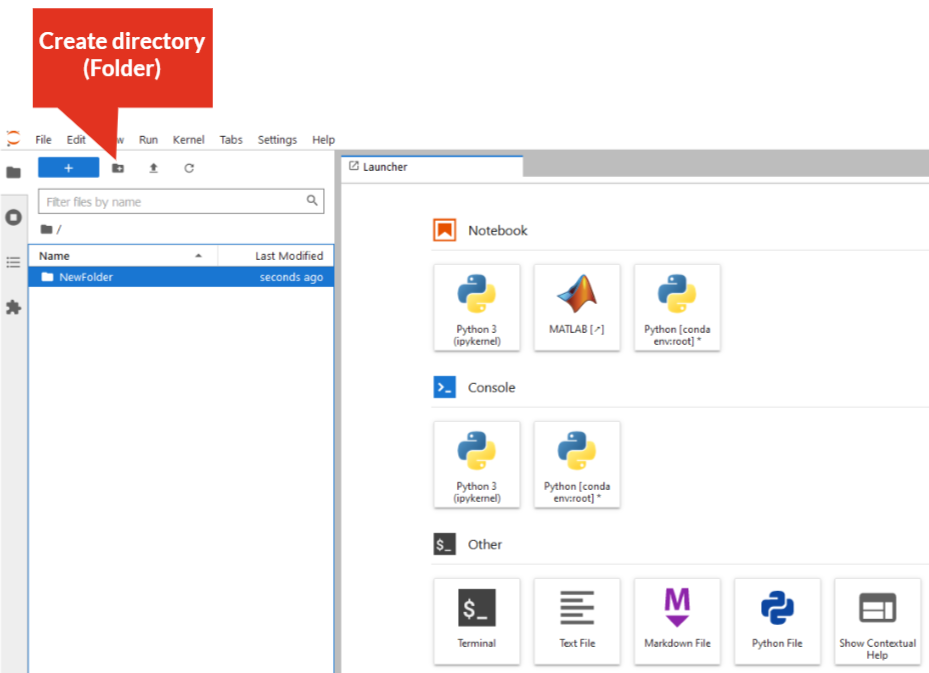Open Python [conda env:root] console
The width and height of the screenshot is (929, 673).
pos(577,465)
